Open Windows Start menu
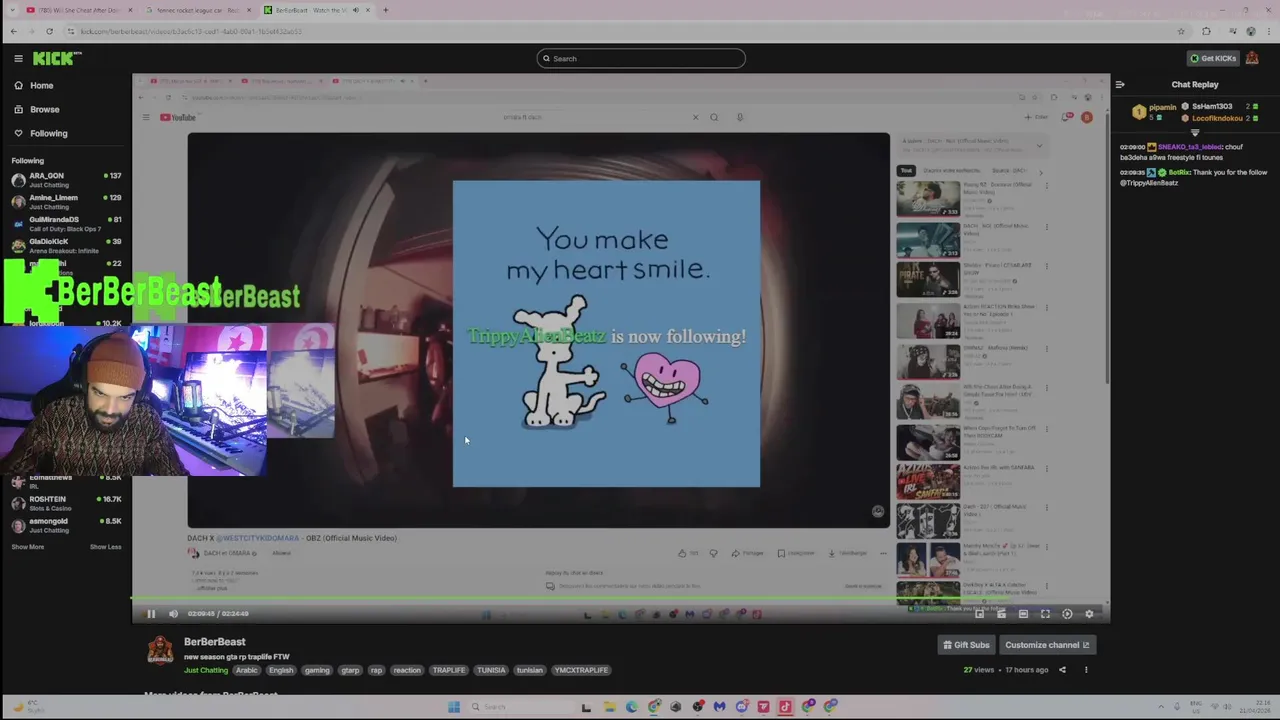The height and width of the screenshot is (720, 1280). pyautogui.click(x=454, y=707)
